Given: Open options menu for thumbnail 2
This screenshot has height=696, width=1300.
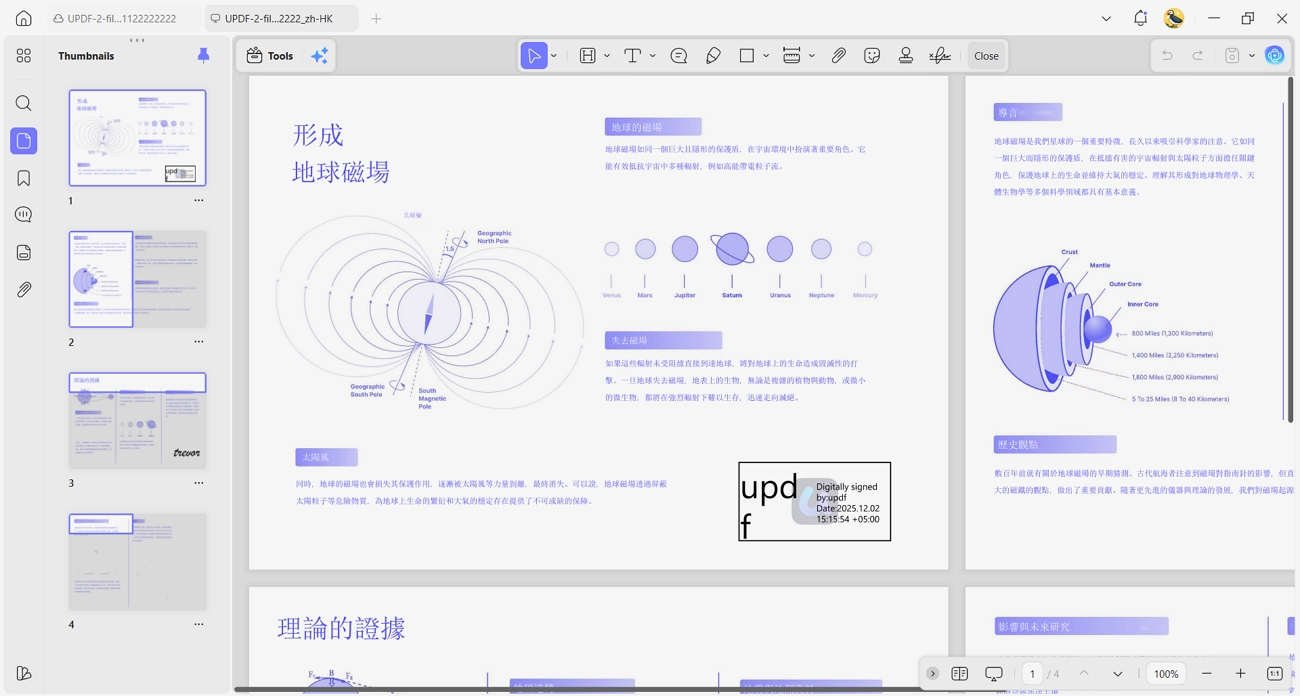Looking at the screenshot, I should pyautogui.click(x=199, y=342).
